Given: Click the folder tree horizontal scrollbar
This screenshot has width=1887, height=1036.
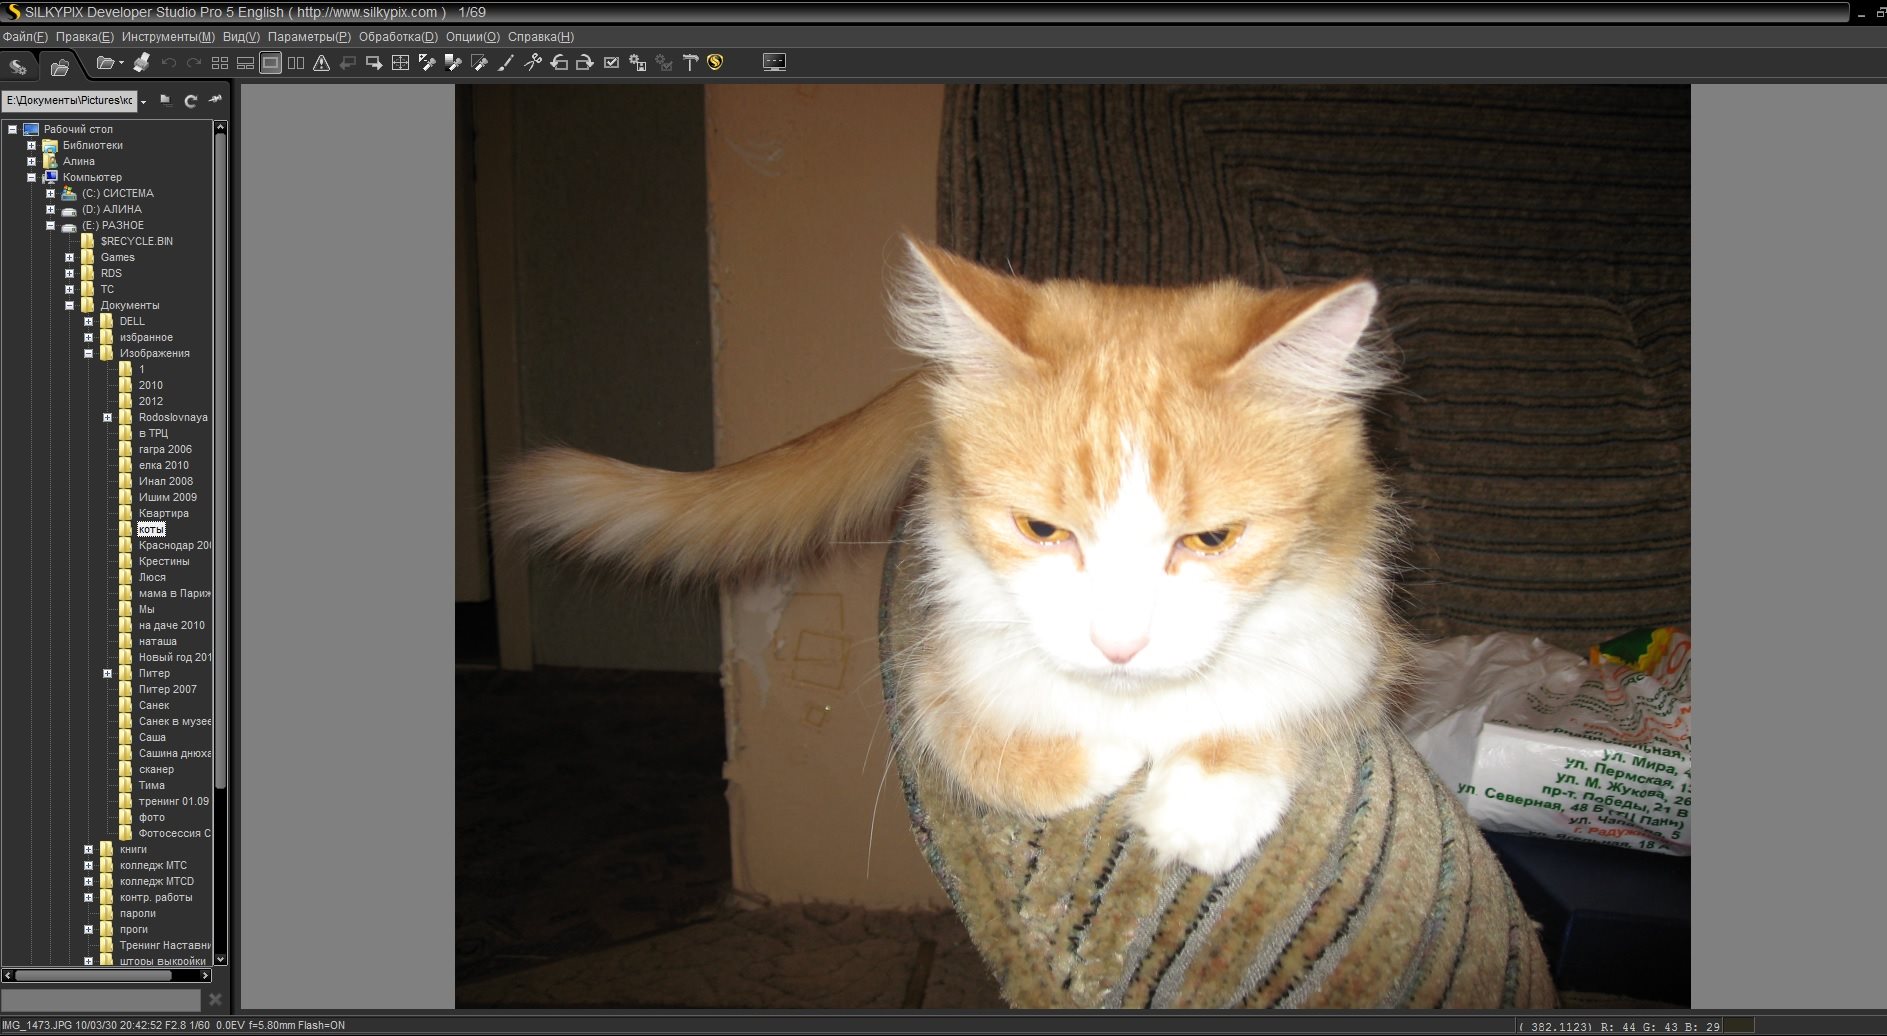Looking at the screenshot, I should pos(93,975).
